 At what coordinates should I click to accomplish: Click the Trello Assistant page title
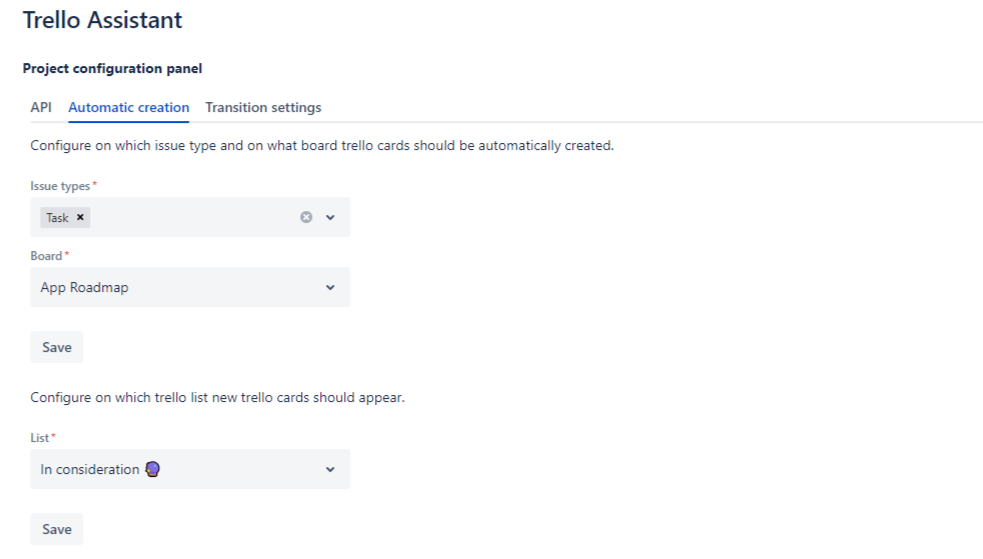click(x=103, y=19)
